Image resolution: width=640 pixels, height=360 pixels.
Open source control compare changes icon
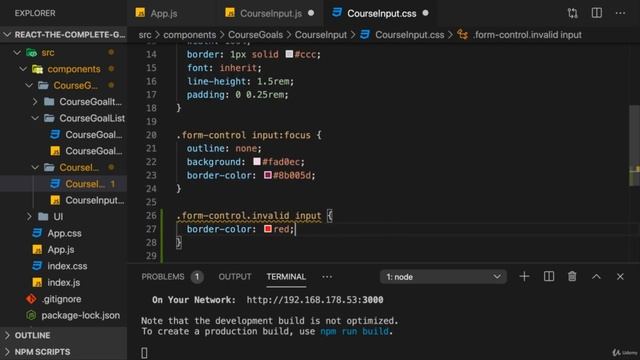click(572, 13)
